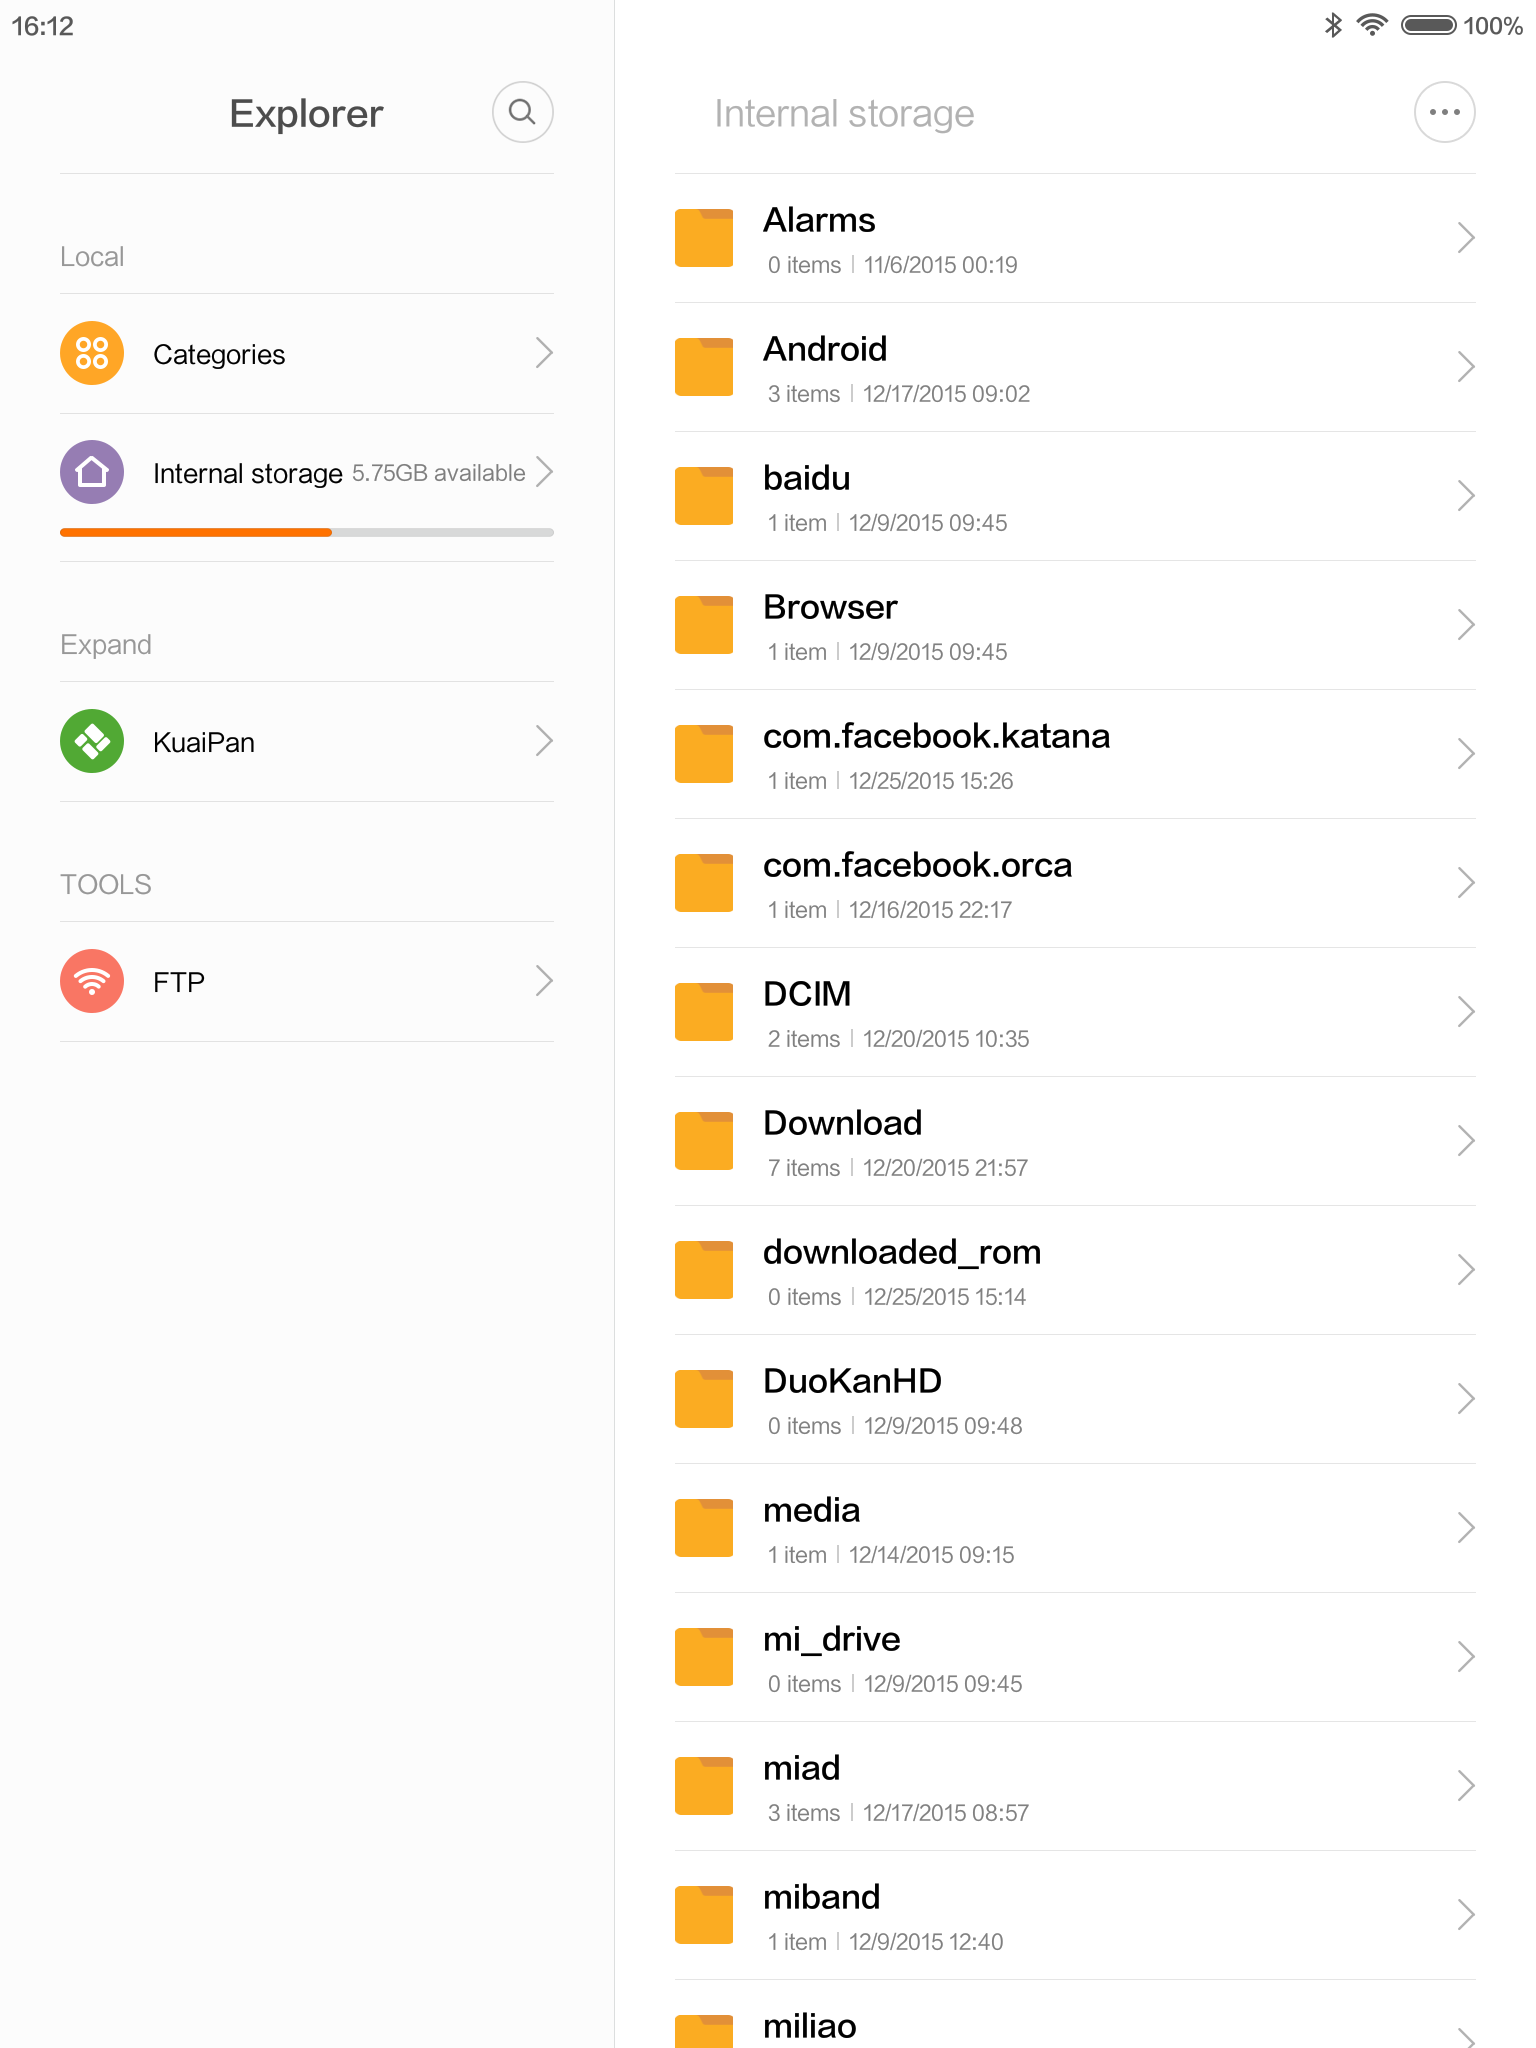1536x2048 pixels.
Task: Tap the purple Internal storage home icon
Action: 92,472
